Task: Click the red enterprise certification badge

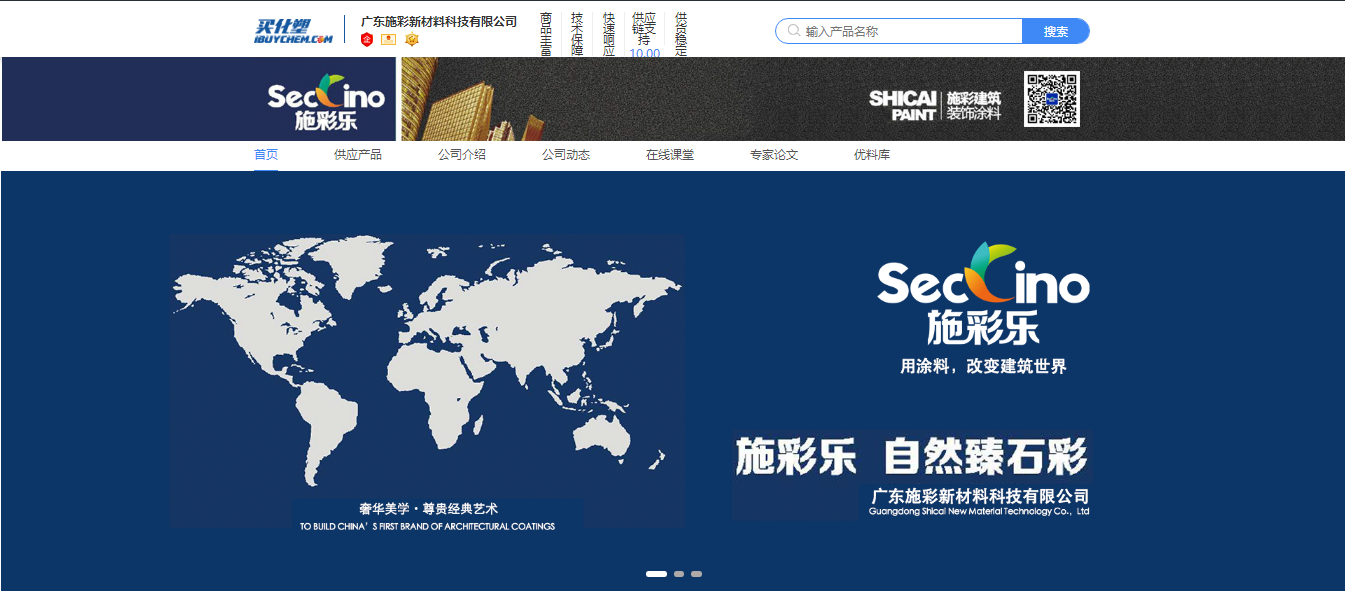Action: point(367,39)
